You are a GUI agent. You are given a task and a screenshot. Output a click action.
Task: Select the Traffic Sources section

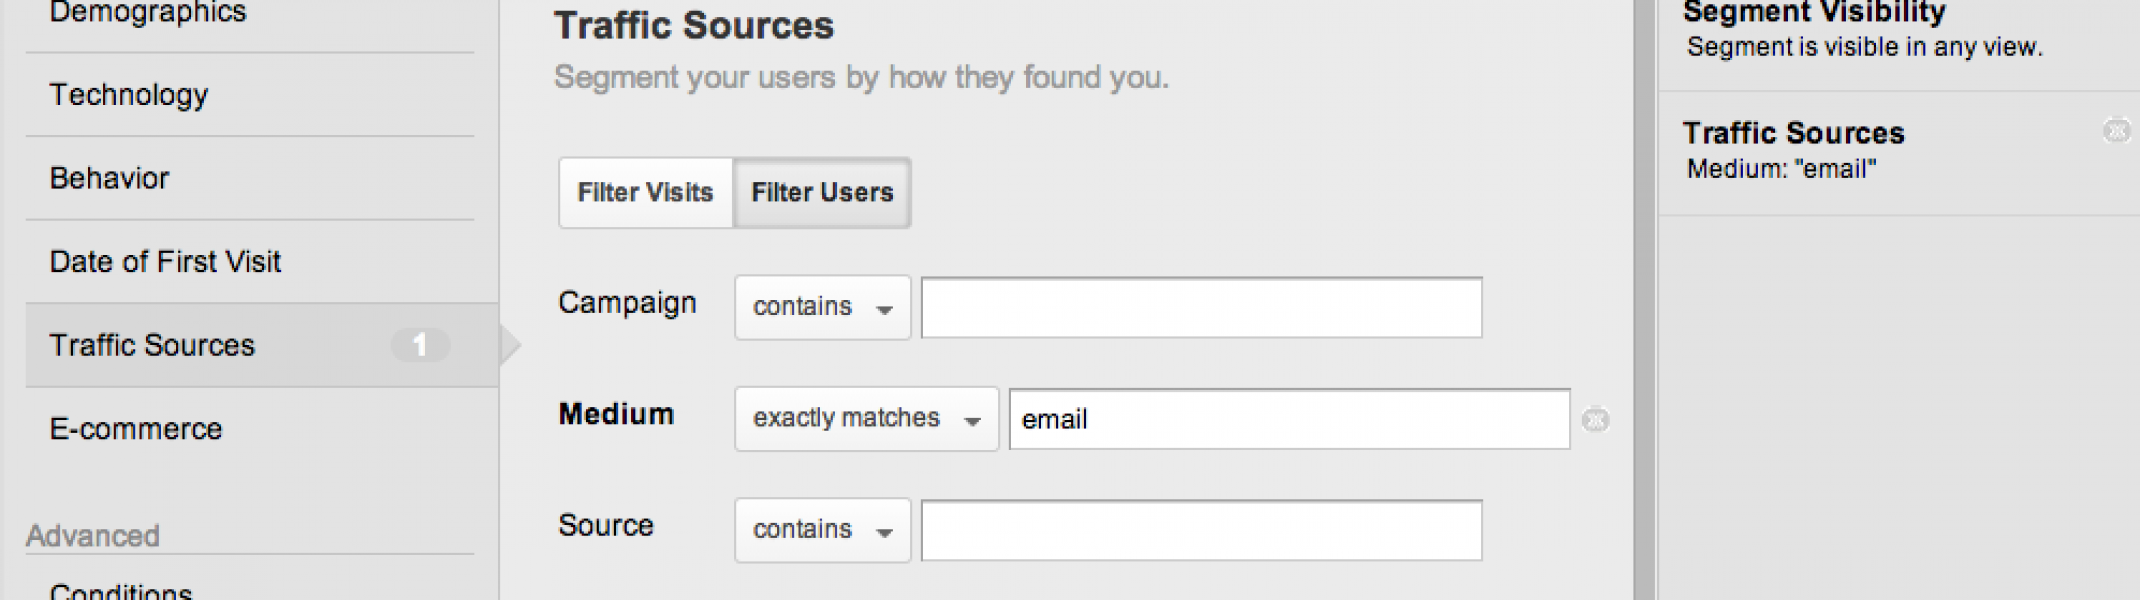tap(153, 345)
